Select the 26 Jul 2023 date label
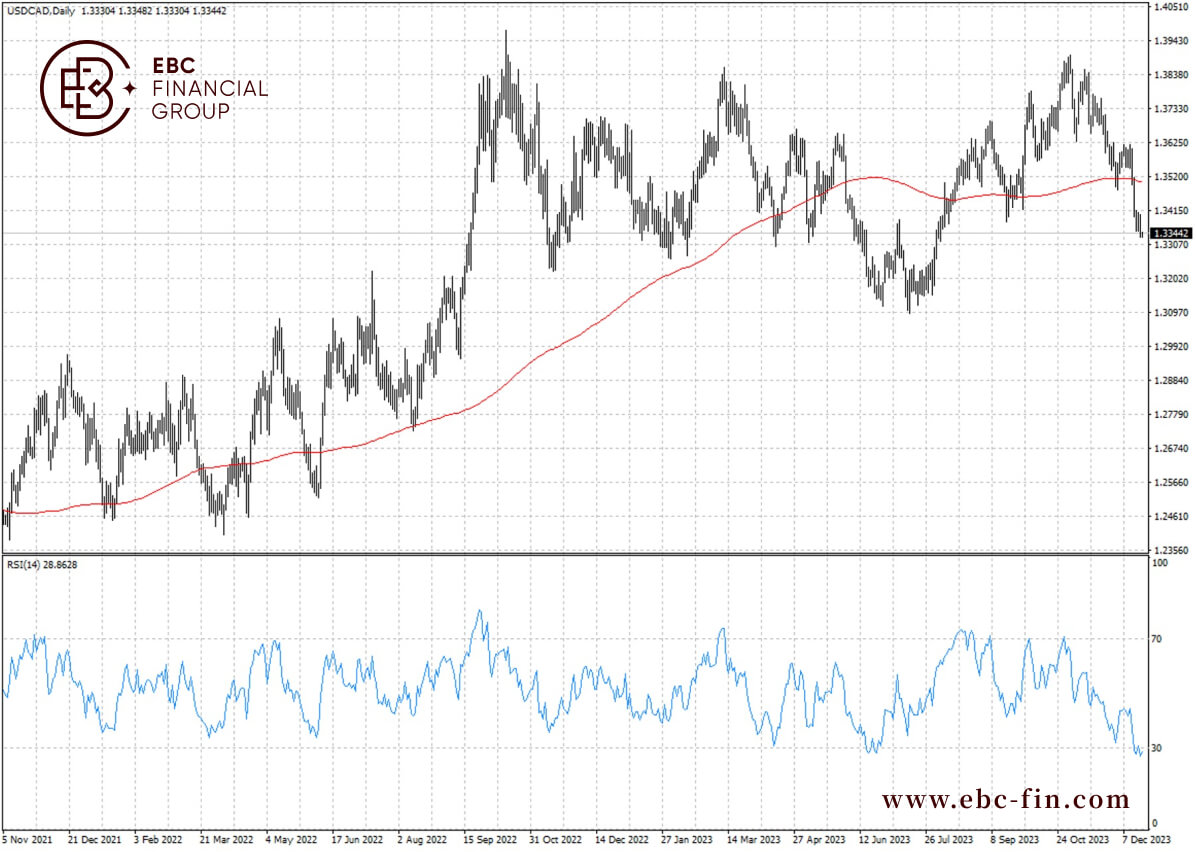 948,839
